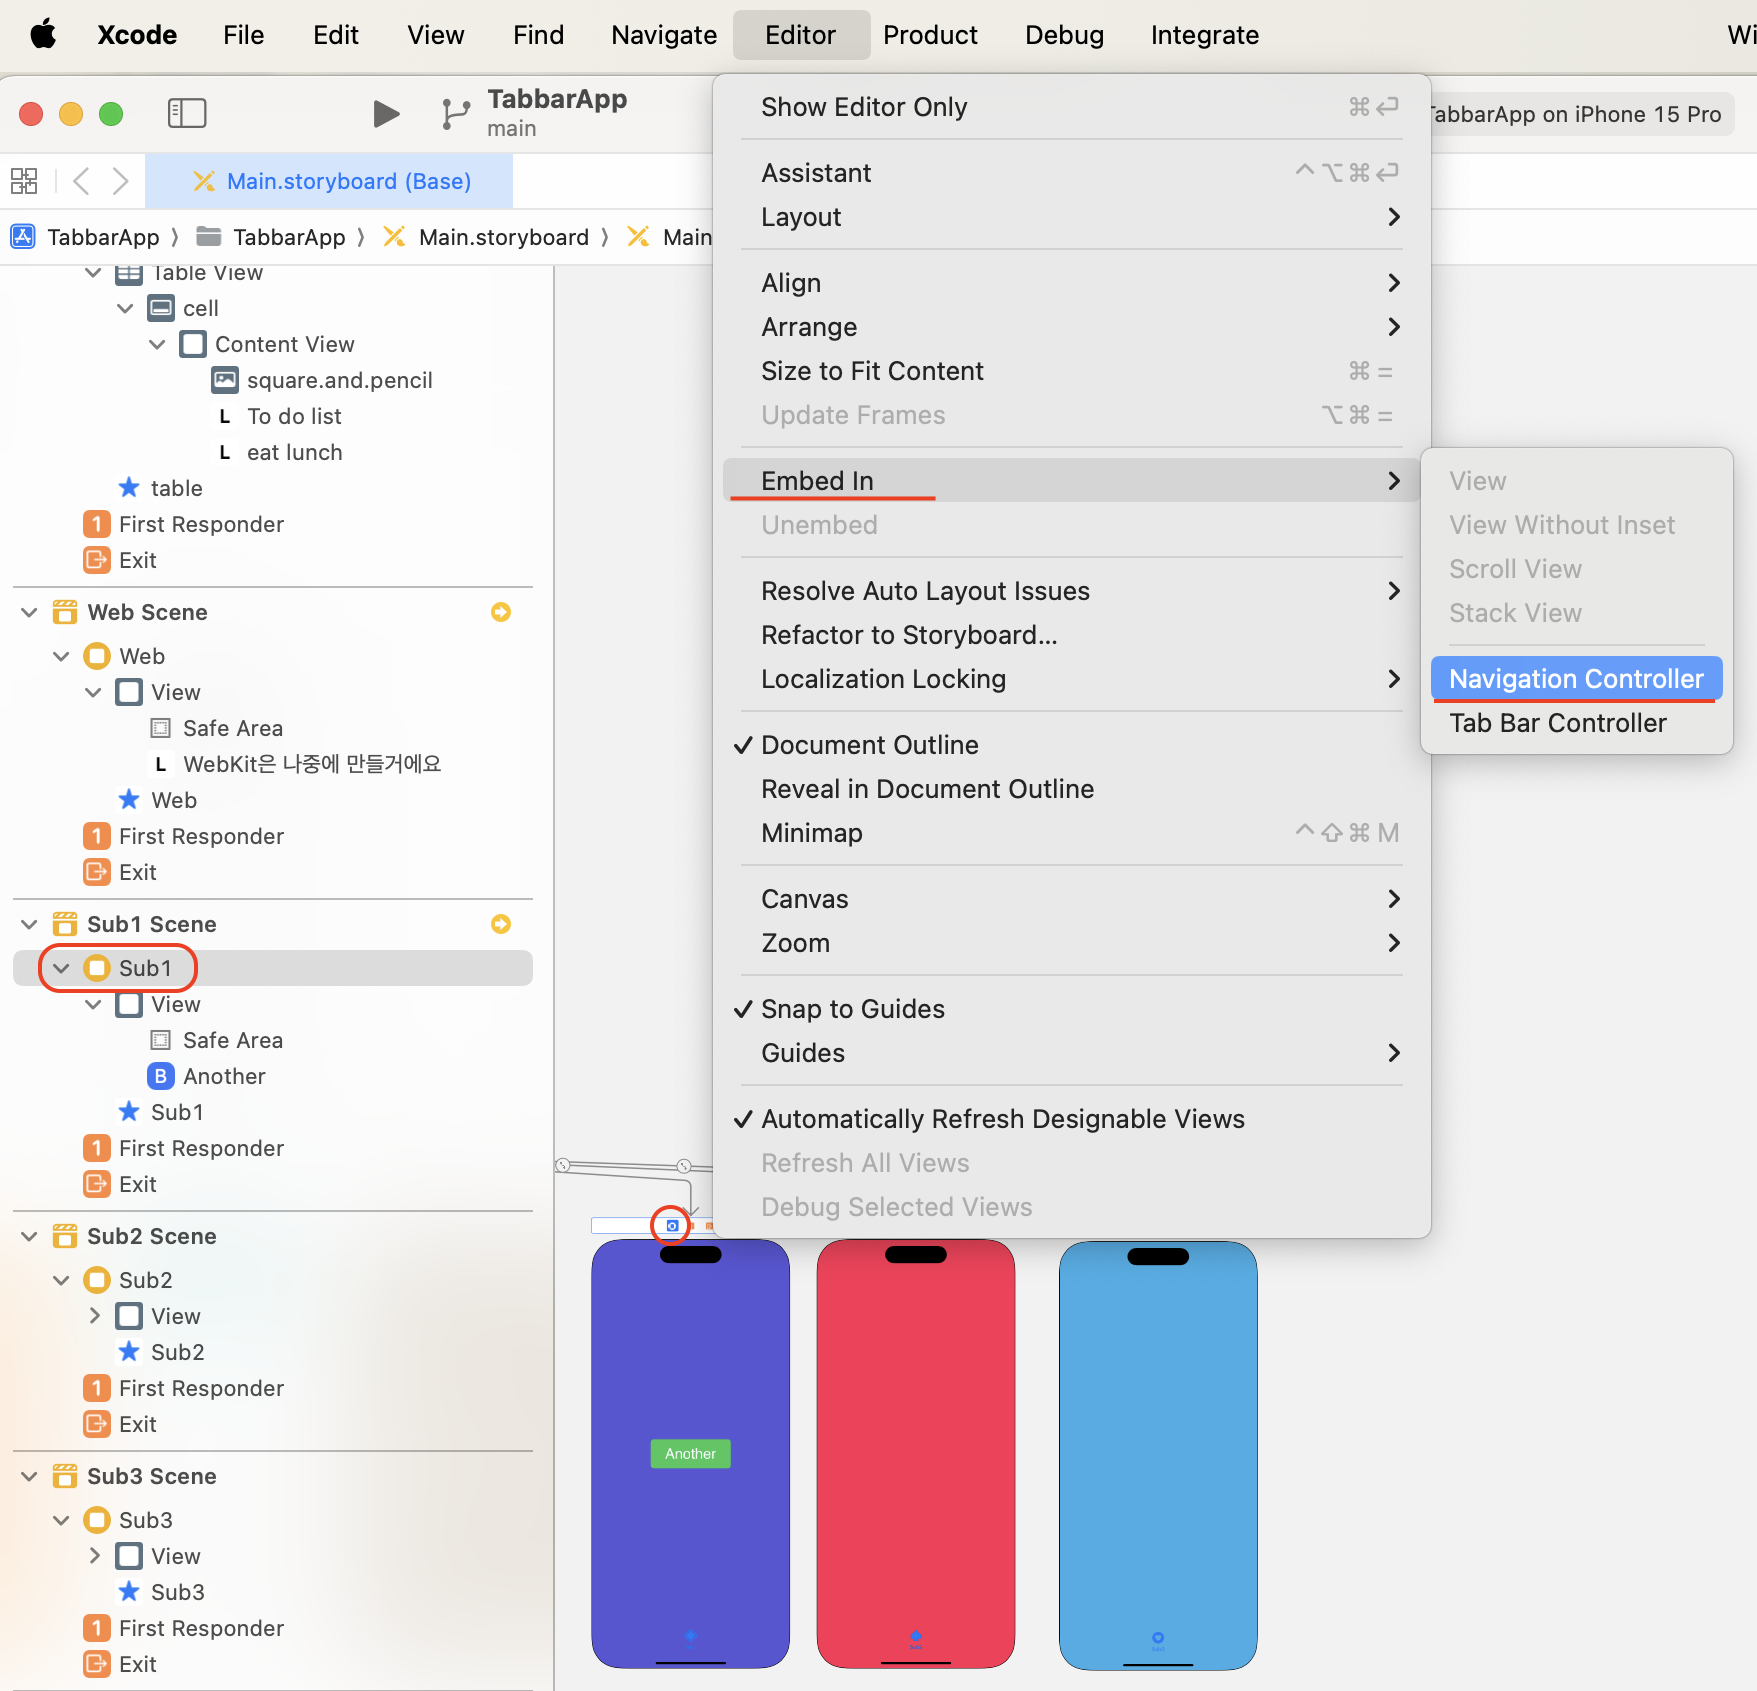The height and width of the screenshot is (1691, 1757).
Task: Select the Exit item under Sub1 Scene
Action: pos(120,1184)
